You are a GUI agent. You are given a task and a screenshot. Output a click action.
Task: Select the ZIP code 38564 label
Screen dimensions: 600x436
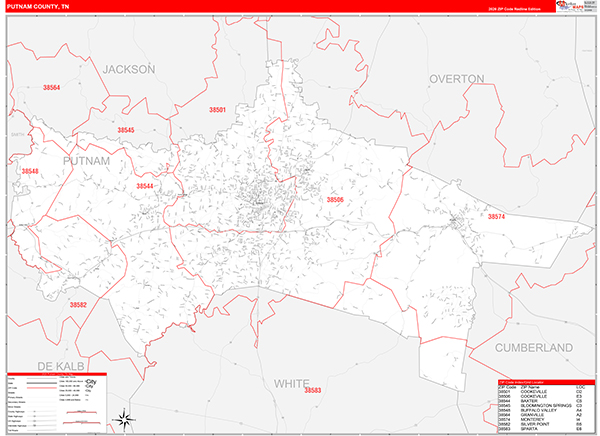[51, 88]
